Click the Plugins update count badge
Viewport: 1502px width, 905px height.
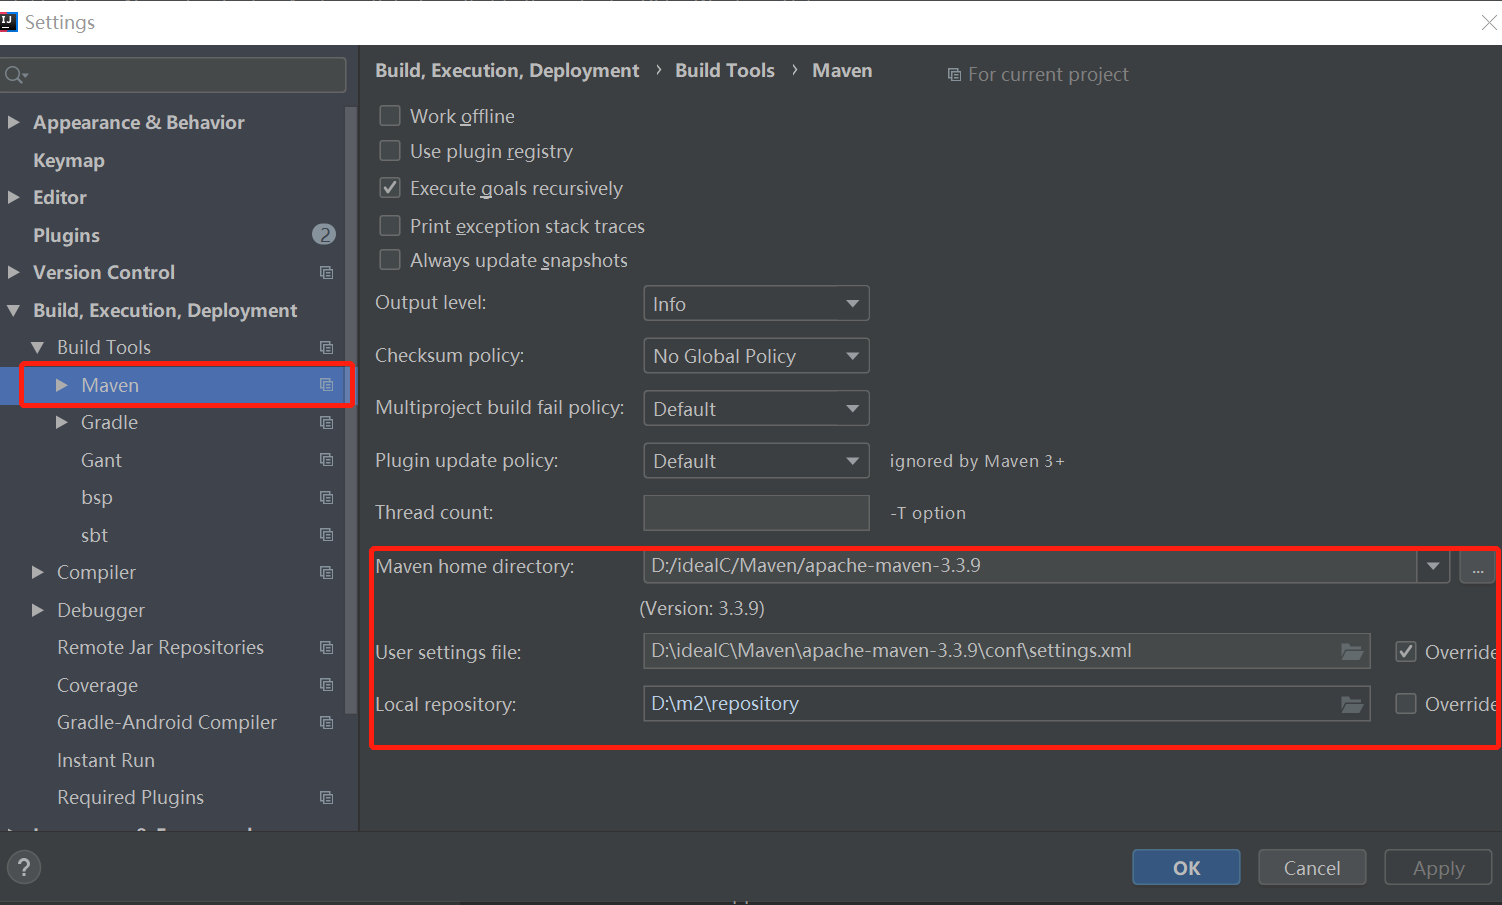(x=324, y=235)
